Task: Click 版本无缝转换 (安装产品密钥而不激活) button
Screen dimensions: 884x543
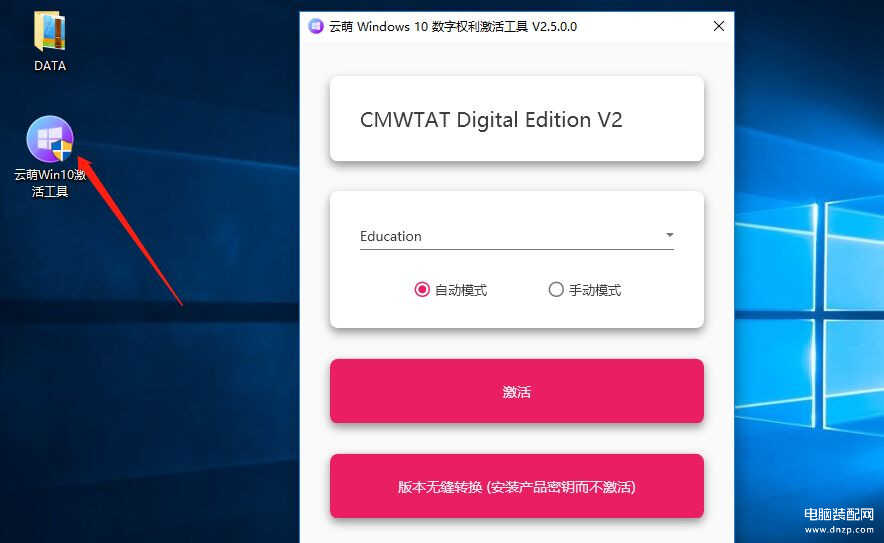Action: [517, 487]
